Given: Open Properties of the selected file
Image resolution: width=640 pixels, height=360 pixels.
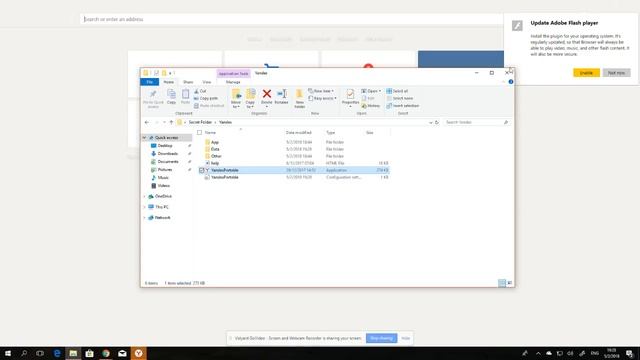Looking at the screenshot, I should [350, 97].
